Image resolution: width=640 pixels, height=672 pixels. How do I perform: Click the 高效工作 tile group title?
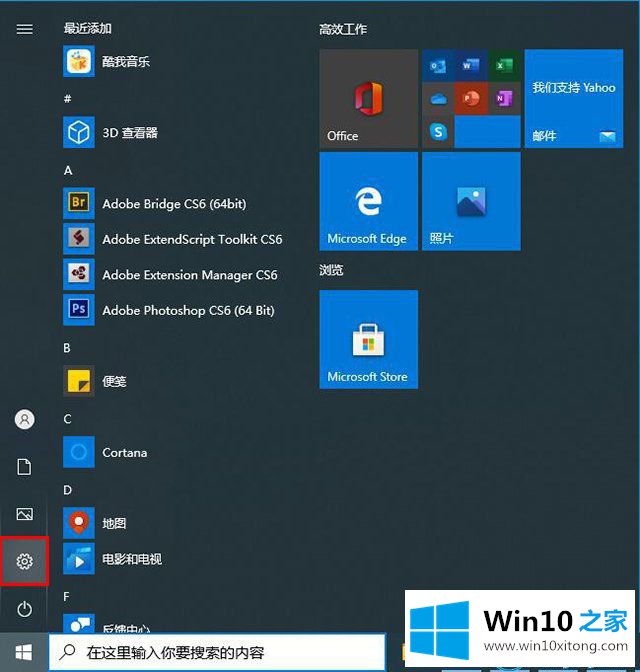point(343,29)
